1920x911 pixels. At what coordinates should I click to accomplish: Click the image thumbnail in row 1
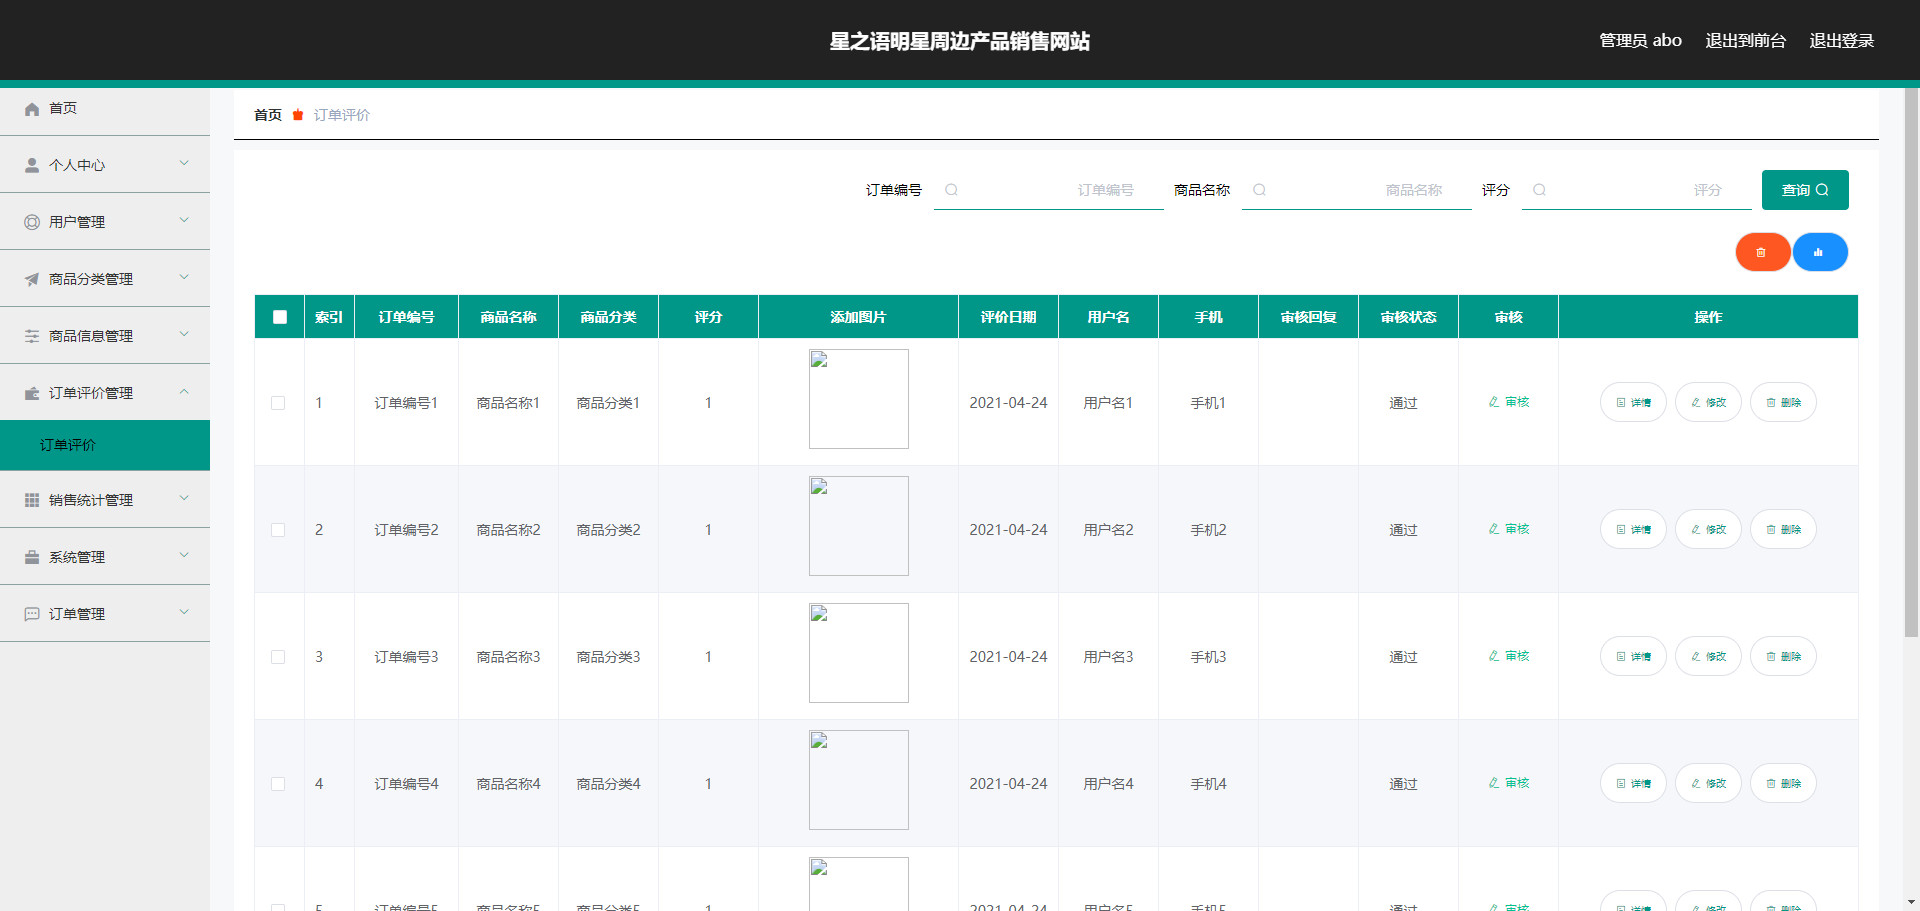(x=859, y=399)
